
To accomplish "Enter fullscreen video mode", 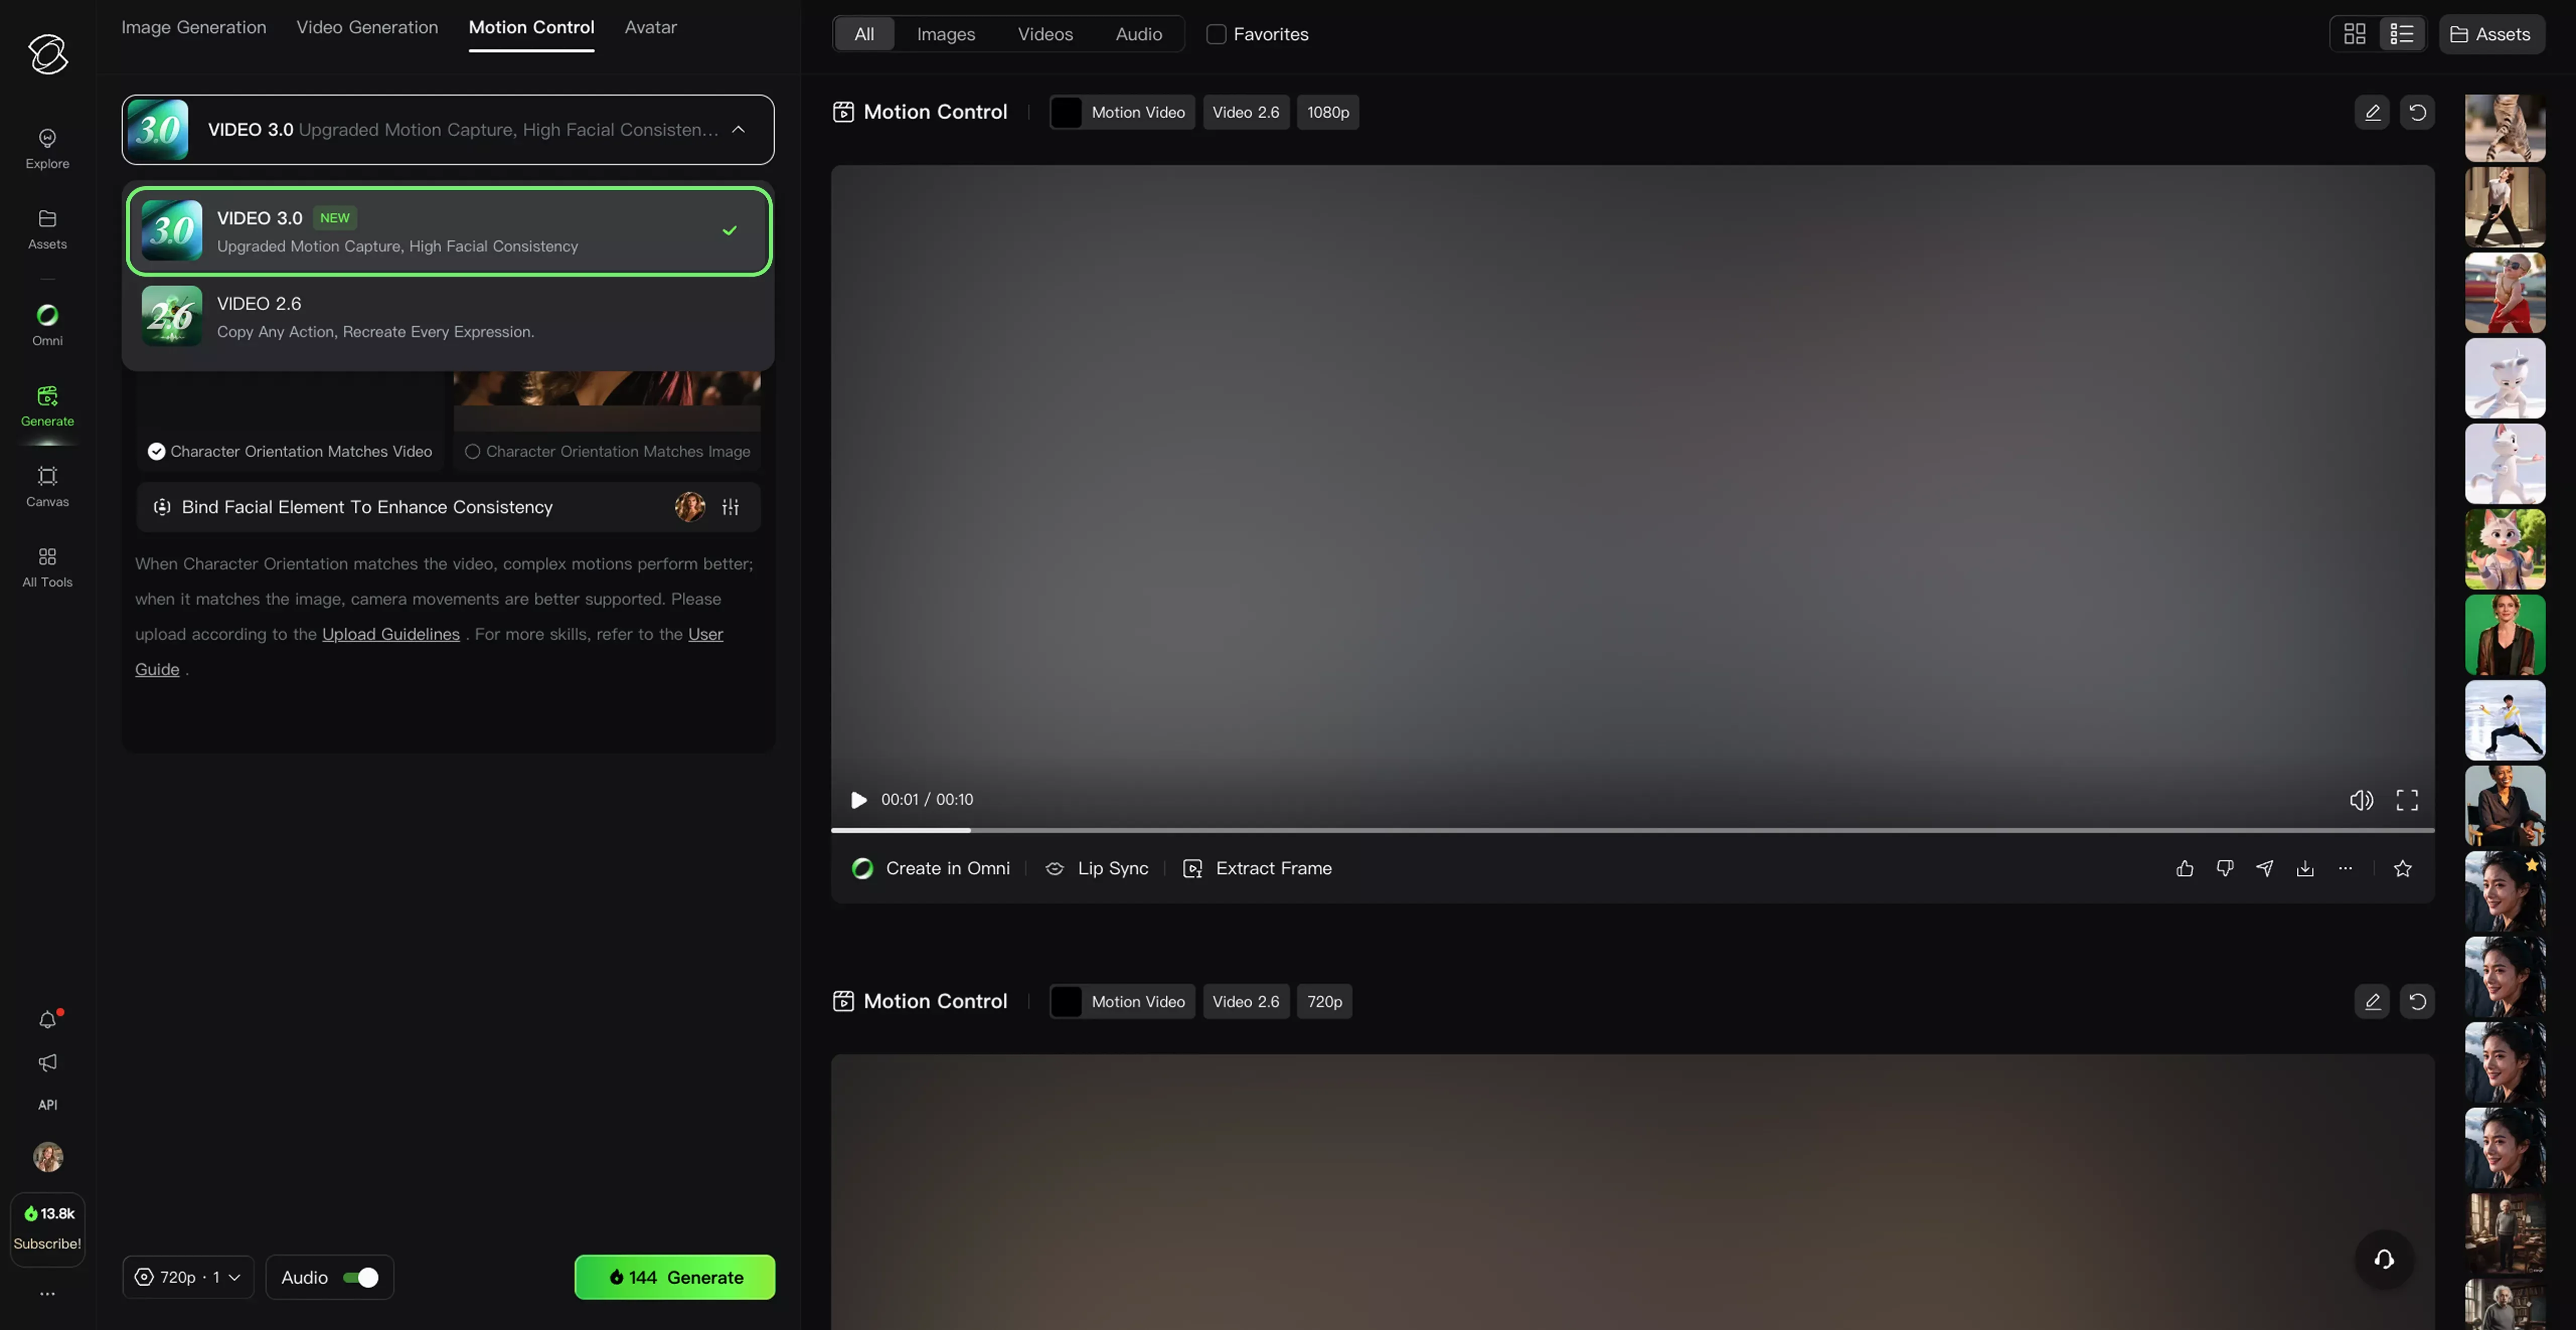I will pos(2406,800).
